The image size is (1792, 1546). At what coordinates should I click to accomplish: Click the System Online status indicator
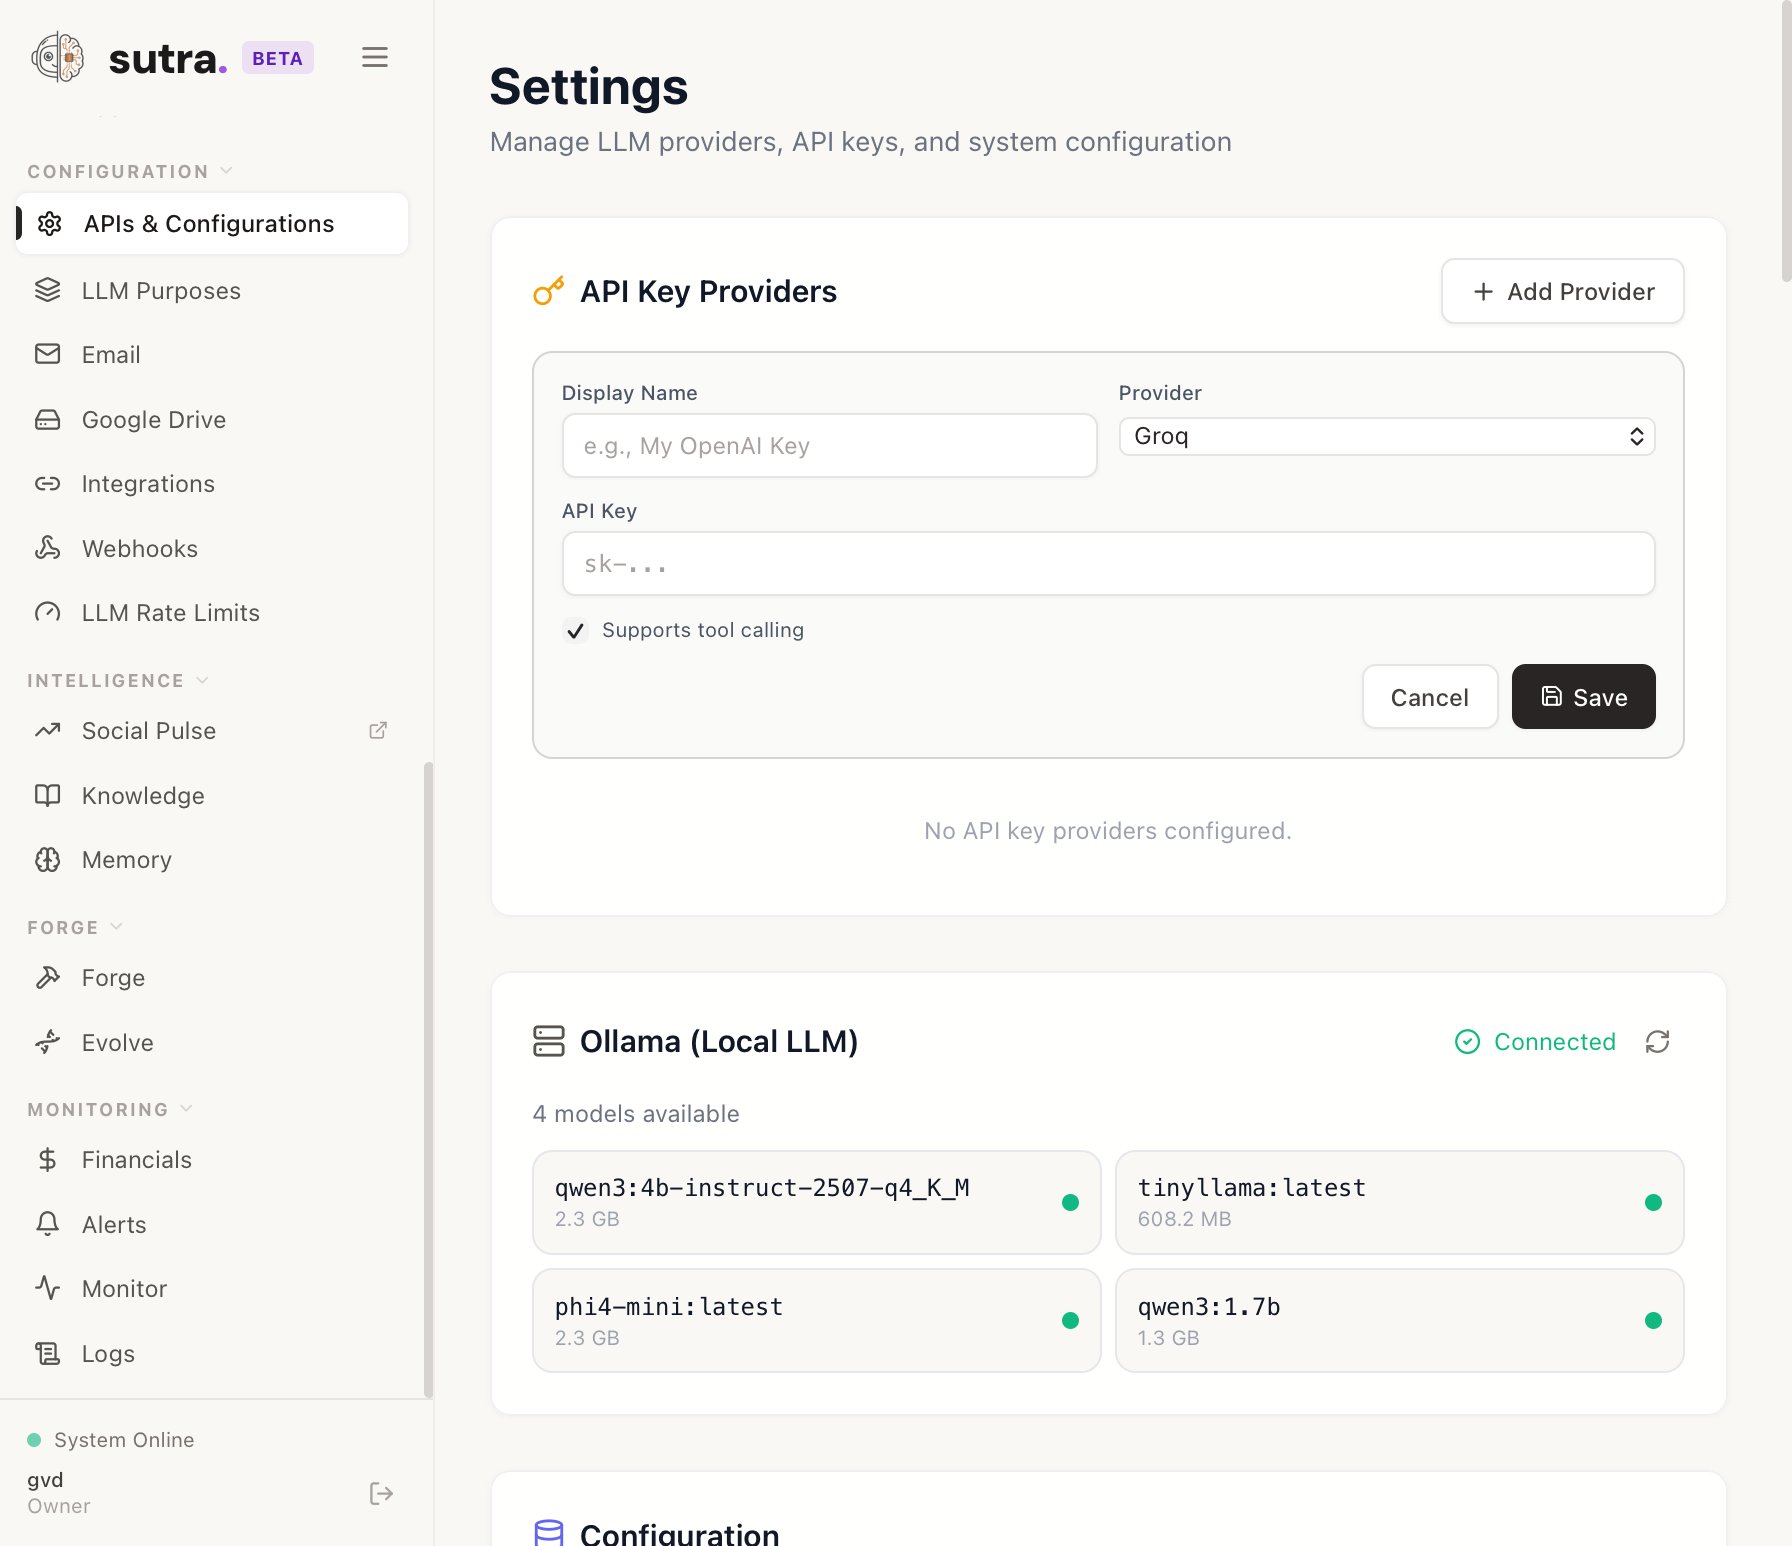pos(111,1440)
